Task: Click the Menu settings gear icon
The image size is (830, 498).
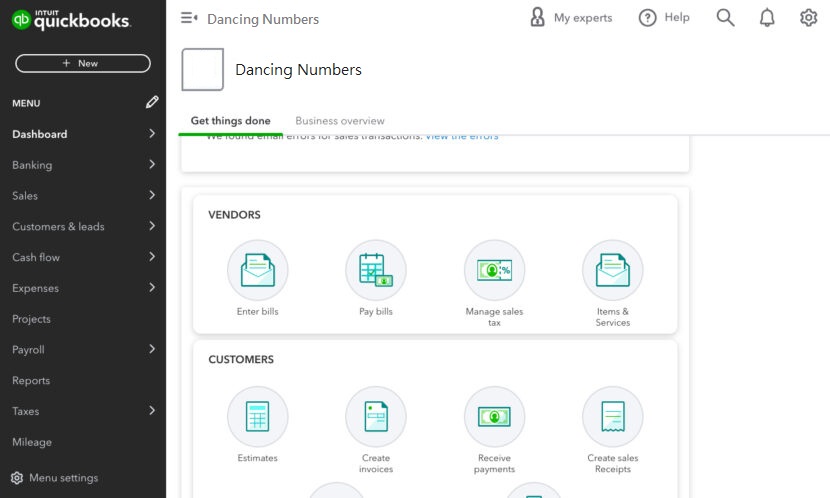Action: tap(17, 478)
